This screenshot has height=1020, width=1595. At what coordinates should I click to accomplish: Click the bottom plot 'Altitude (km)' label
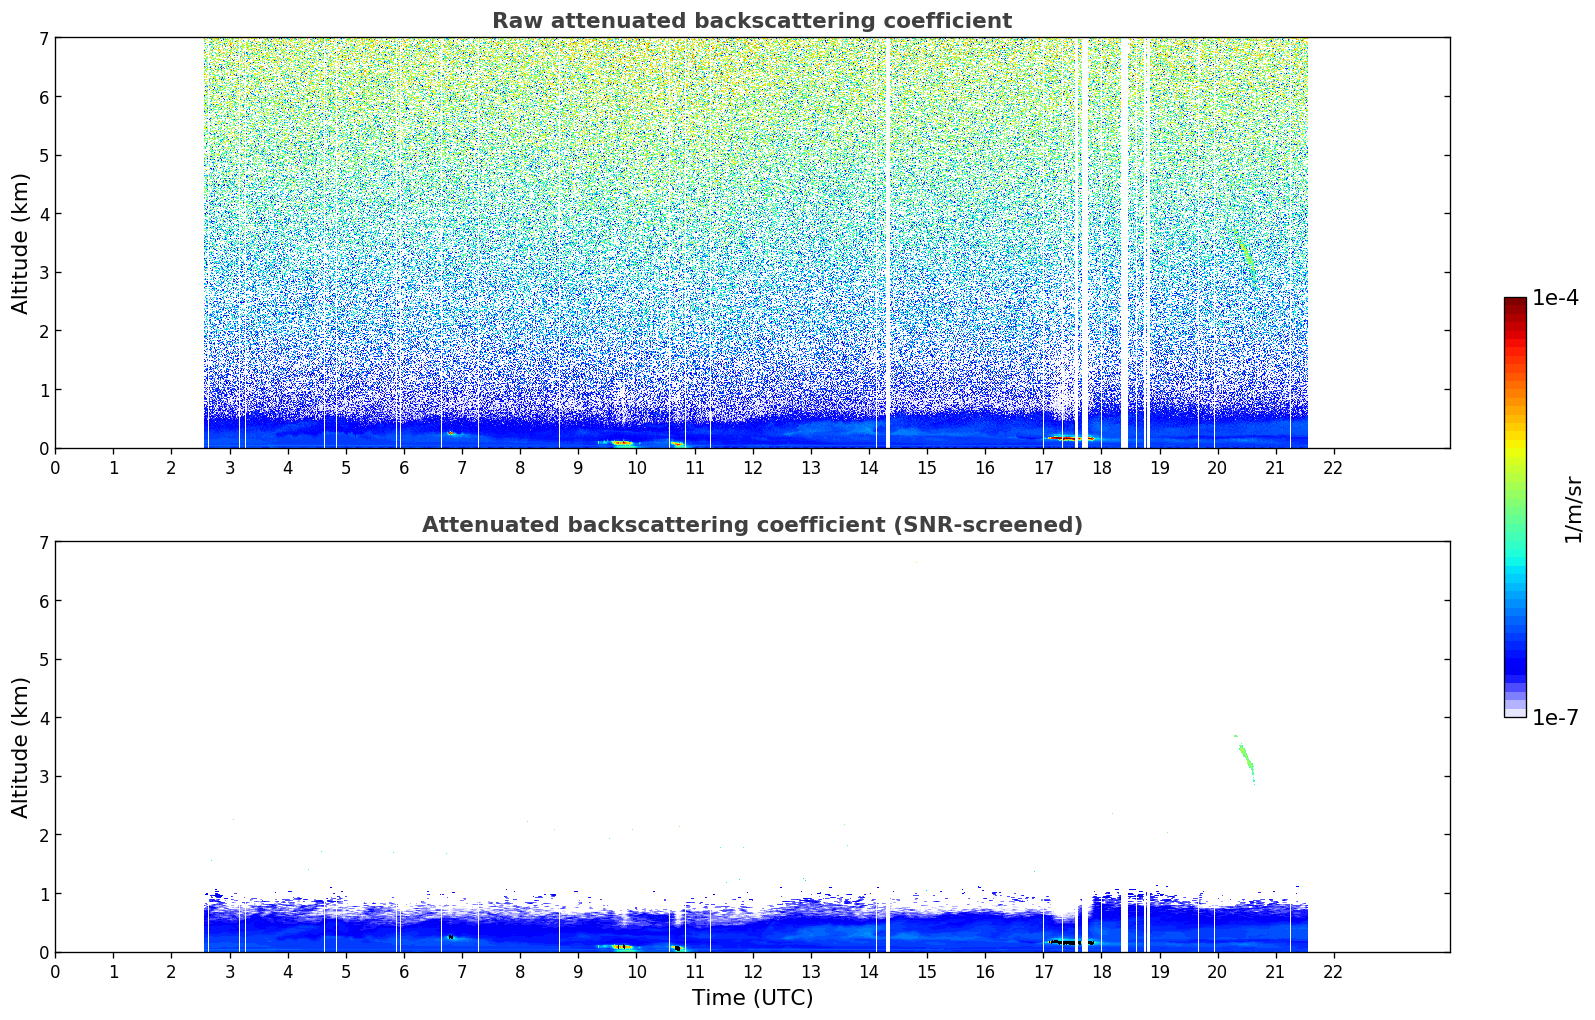tap(21, 747)
